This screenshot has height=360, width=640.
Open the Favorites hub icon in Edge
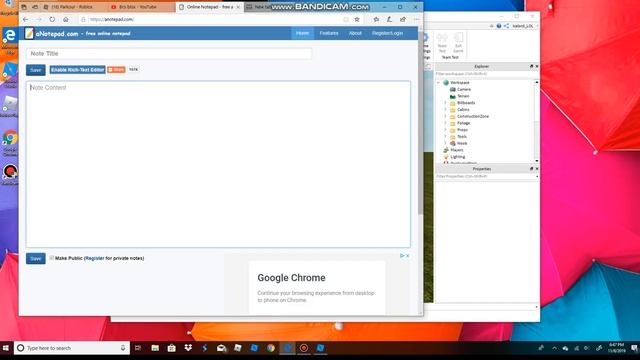376,19
